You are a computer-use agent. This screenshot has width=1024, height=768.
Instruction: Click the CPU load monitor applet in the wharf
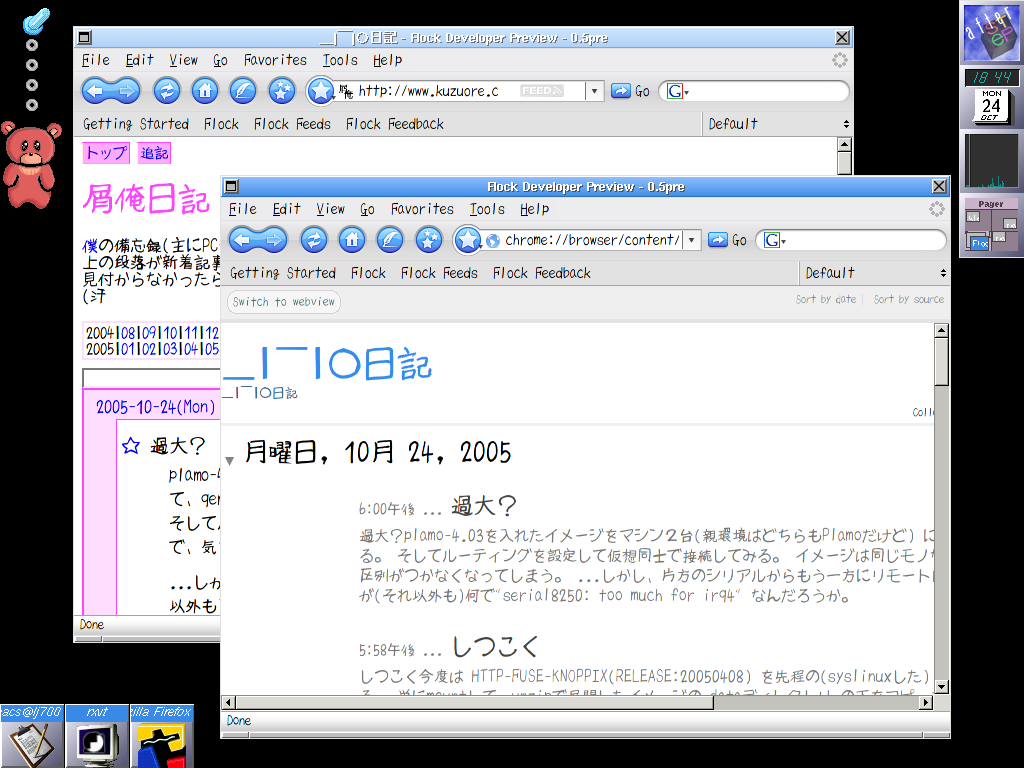[x=991, y=161]
